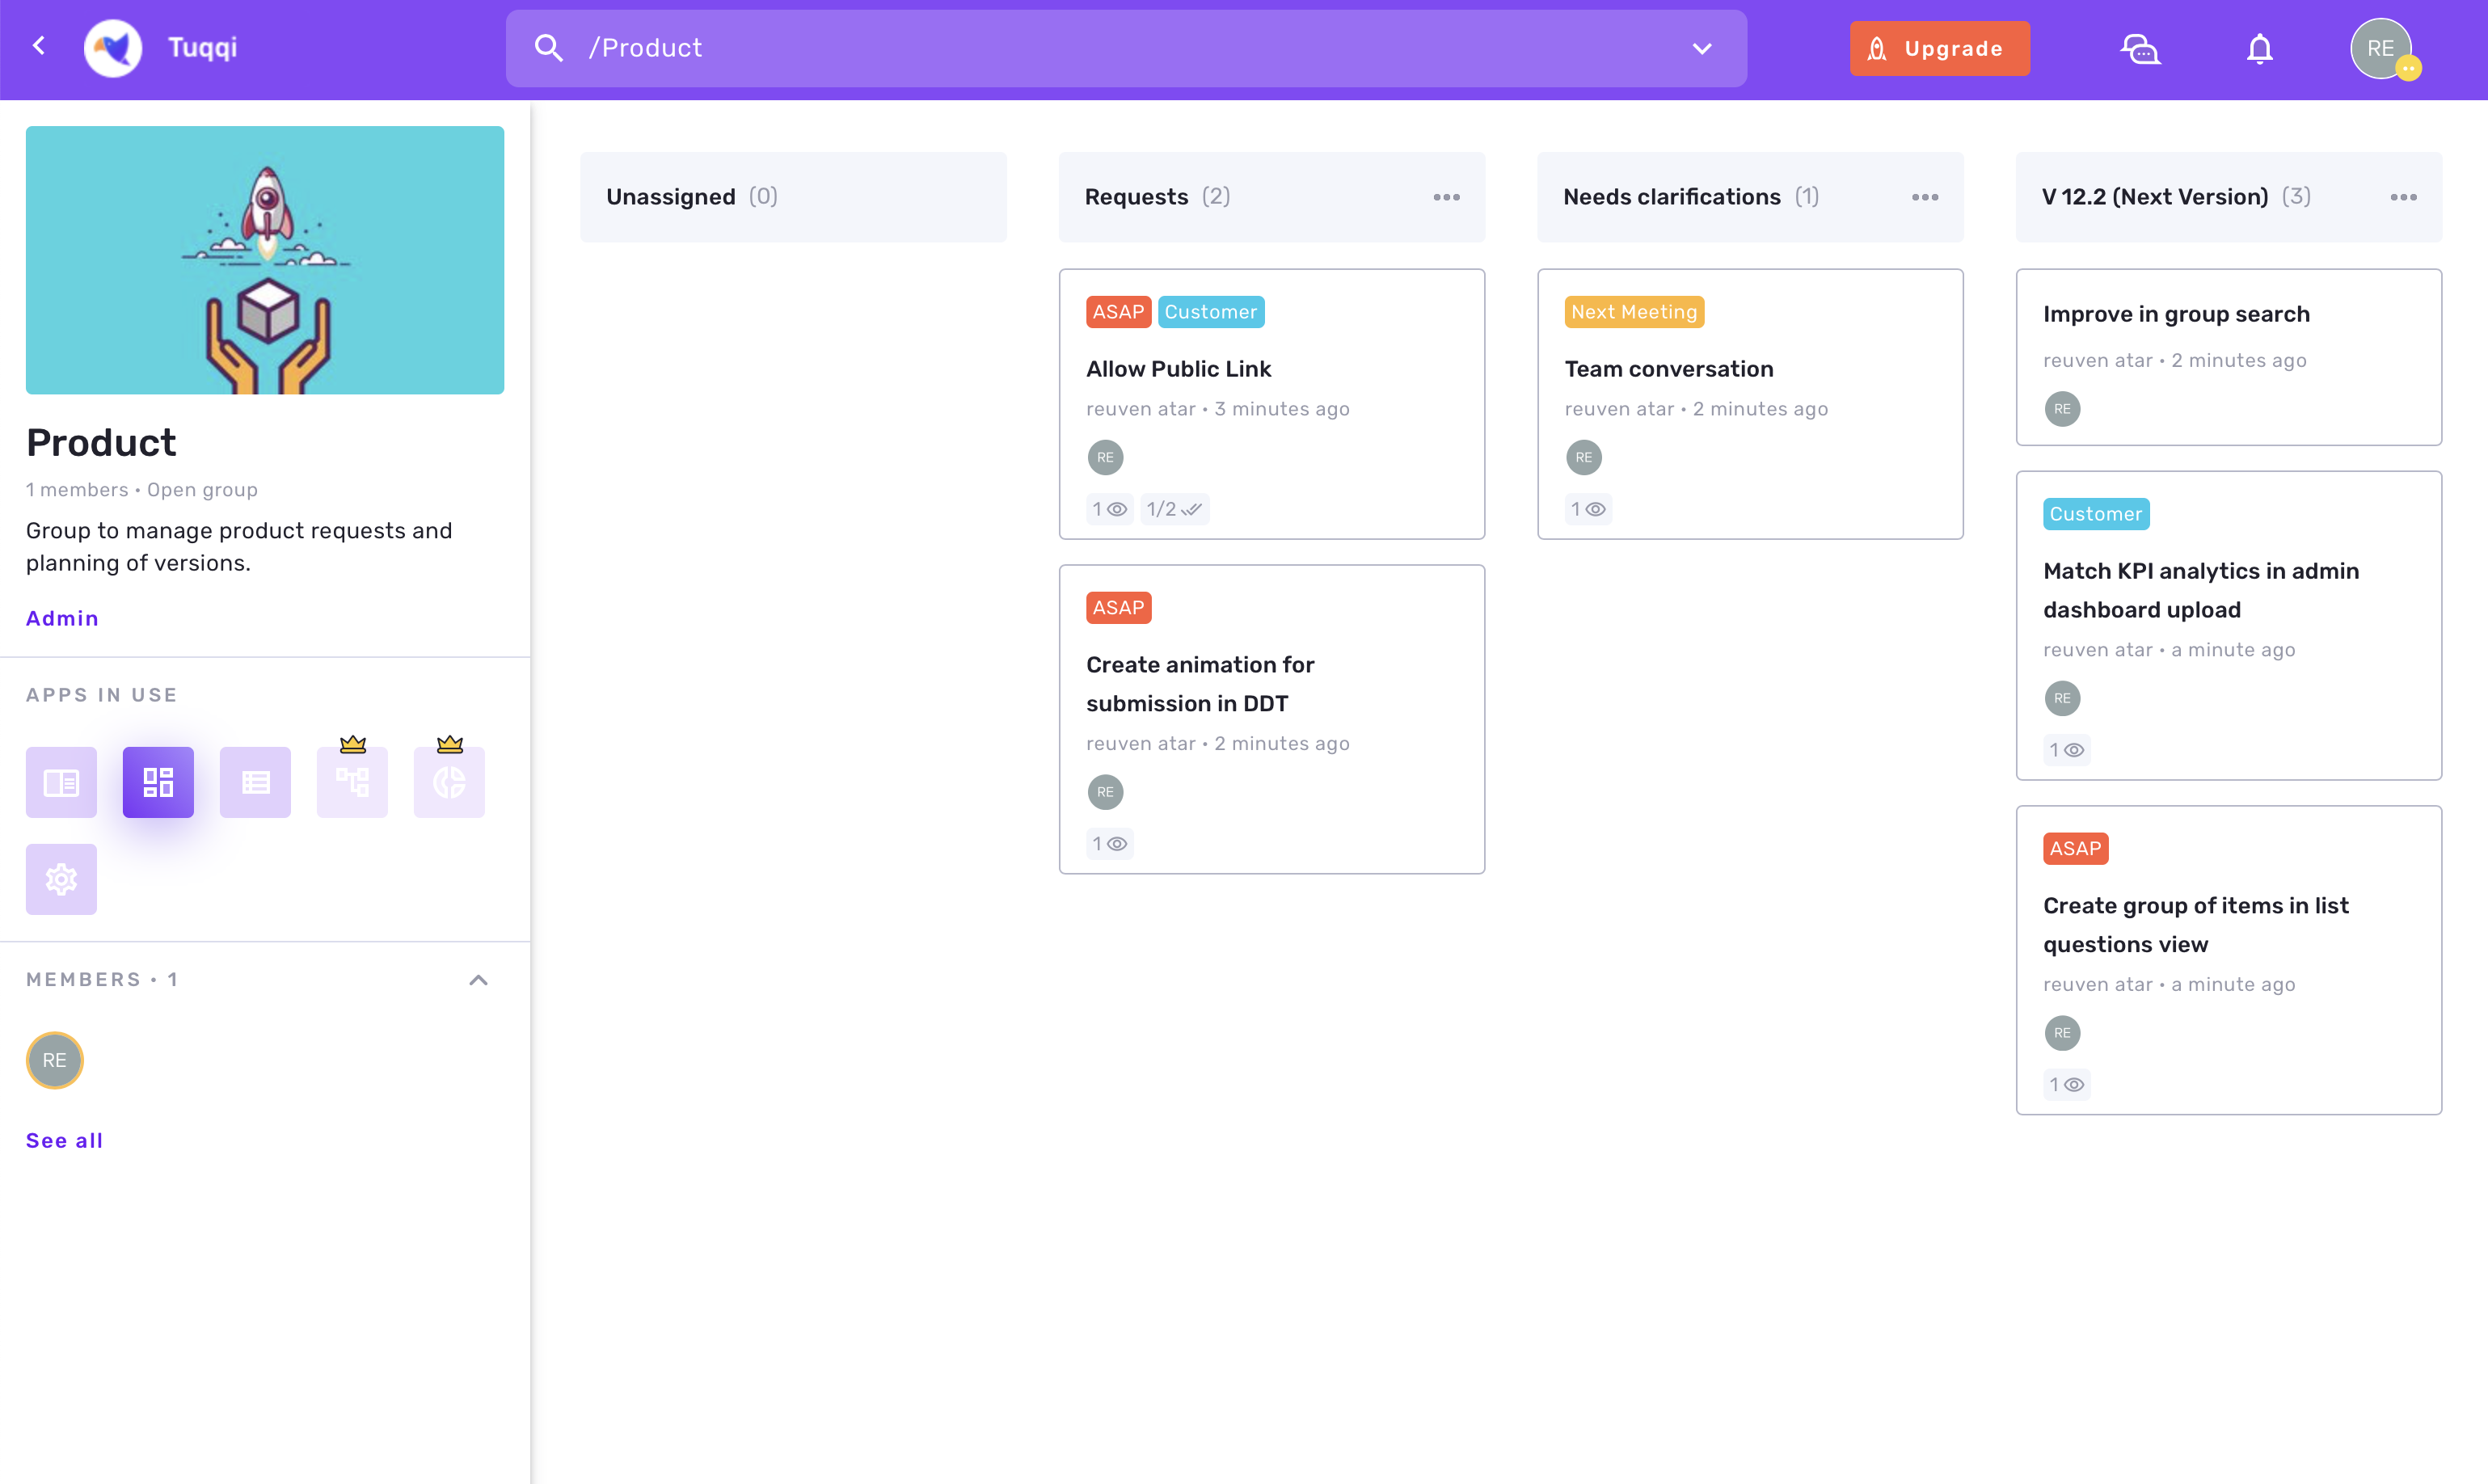2488x1484 pixels.
Task: Open the Needs clarifications column options menu
Action: pyautogui.click(x=1925, y=197)
